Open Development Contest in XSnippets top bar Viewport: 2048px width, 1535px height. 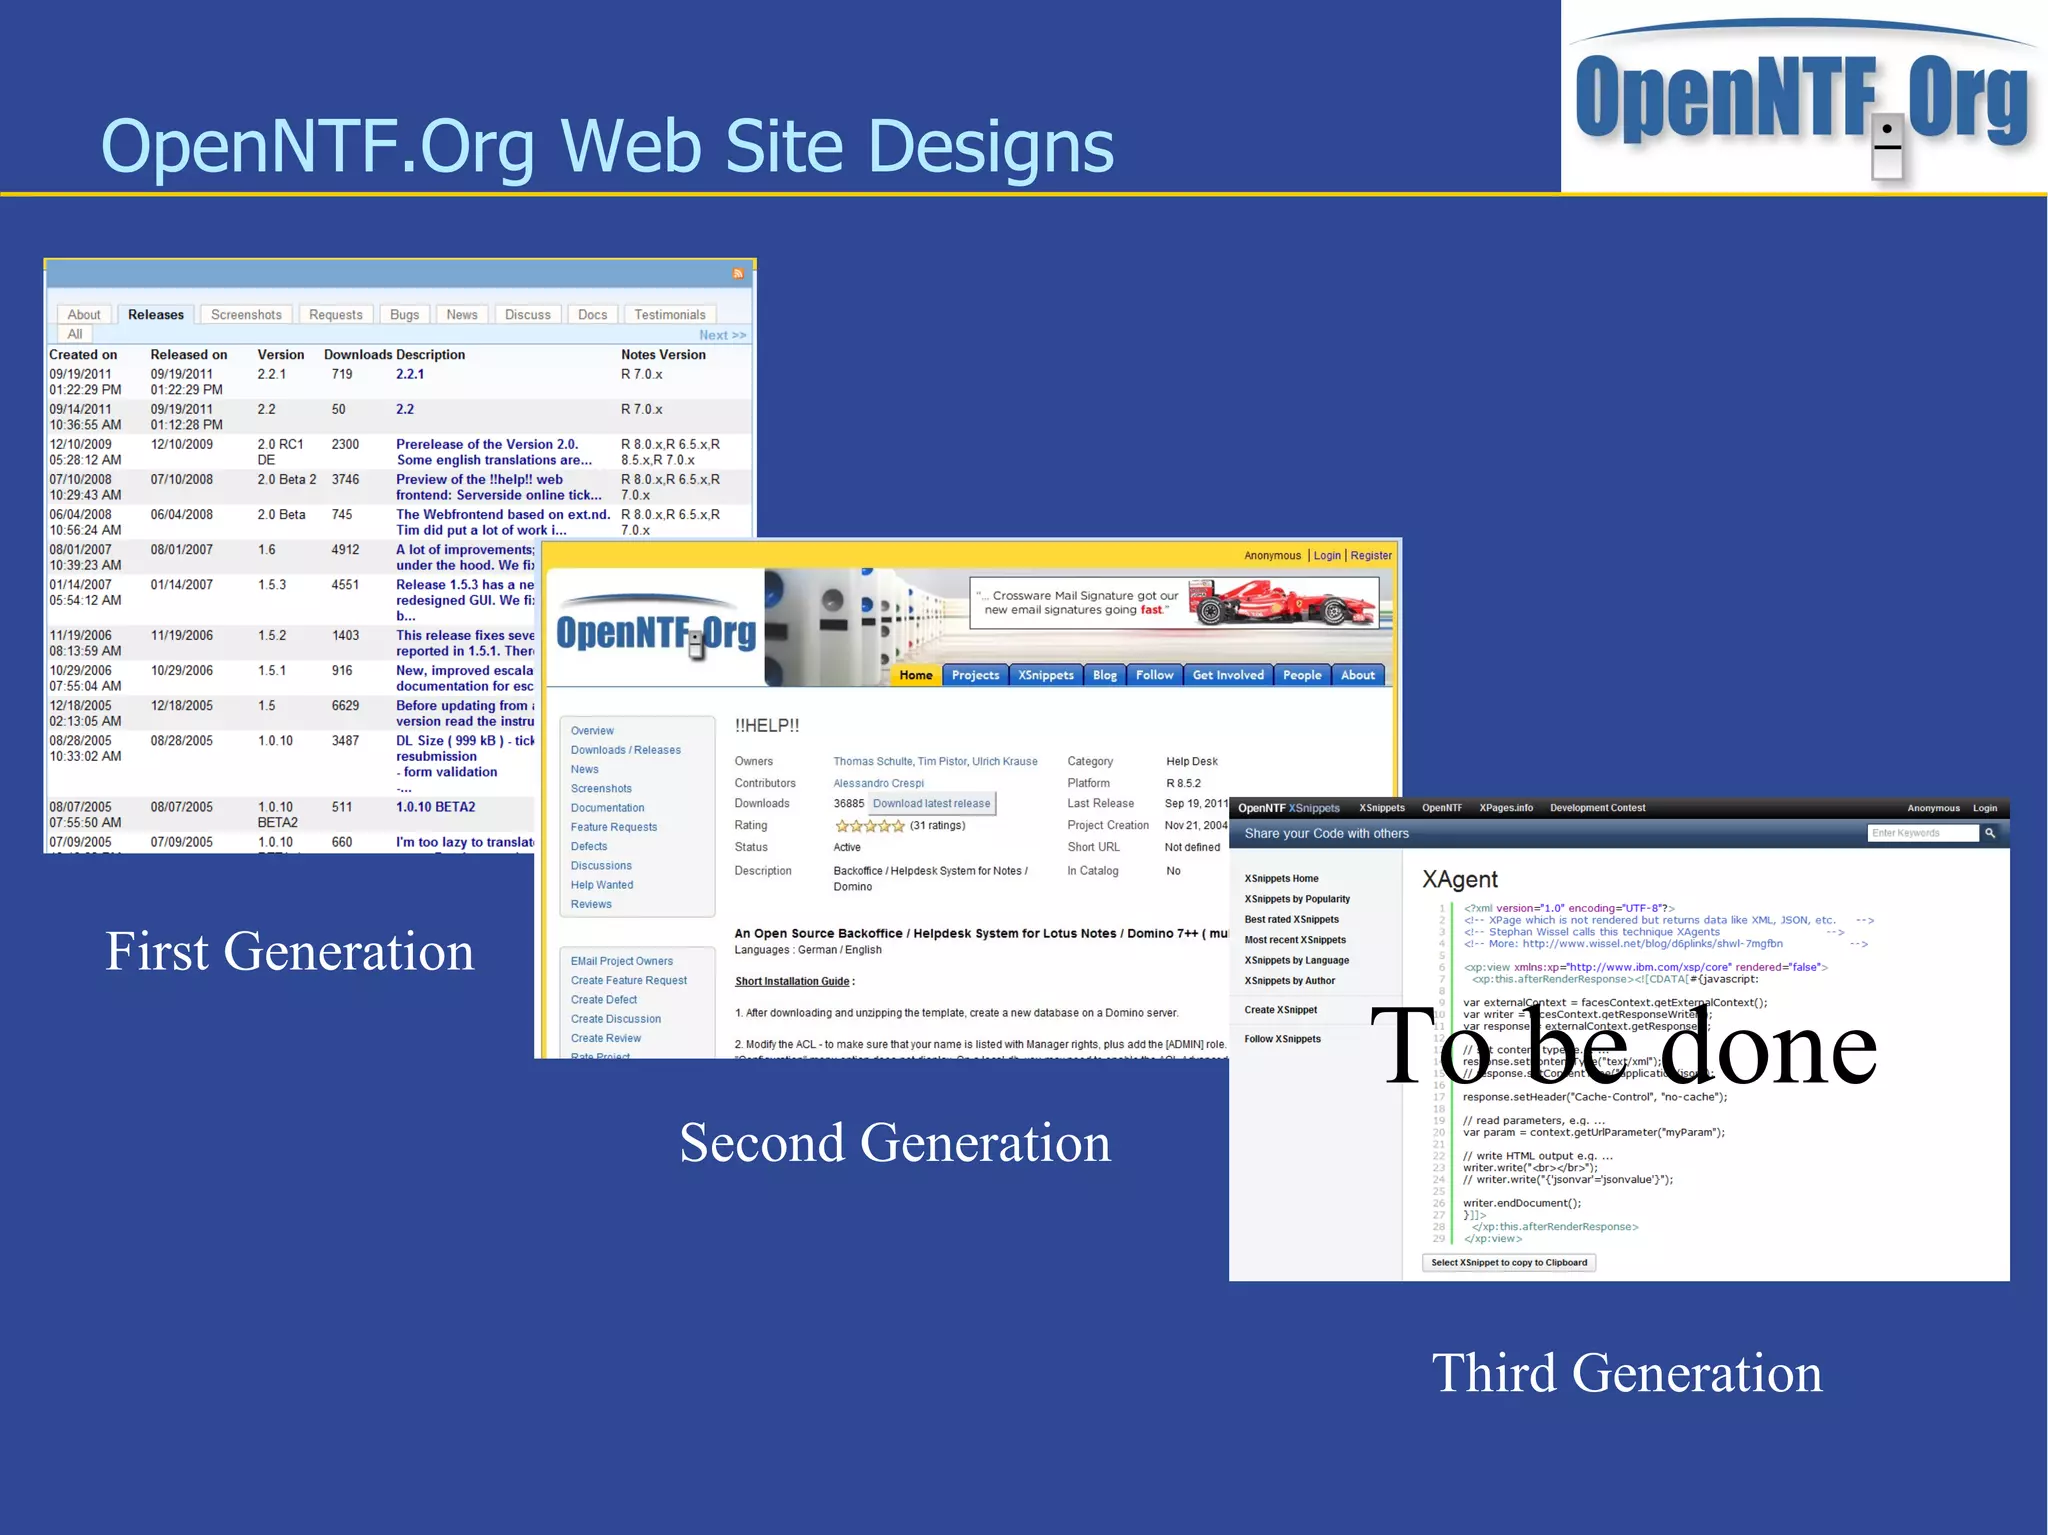(1597, 808)
